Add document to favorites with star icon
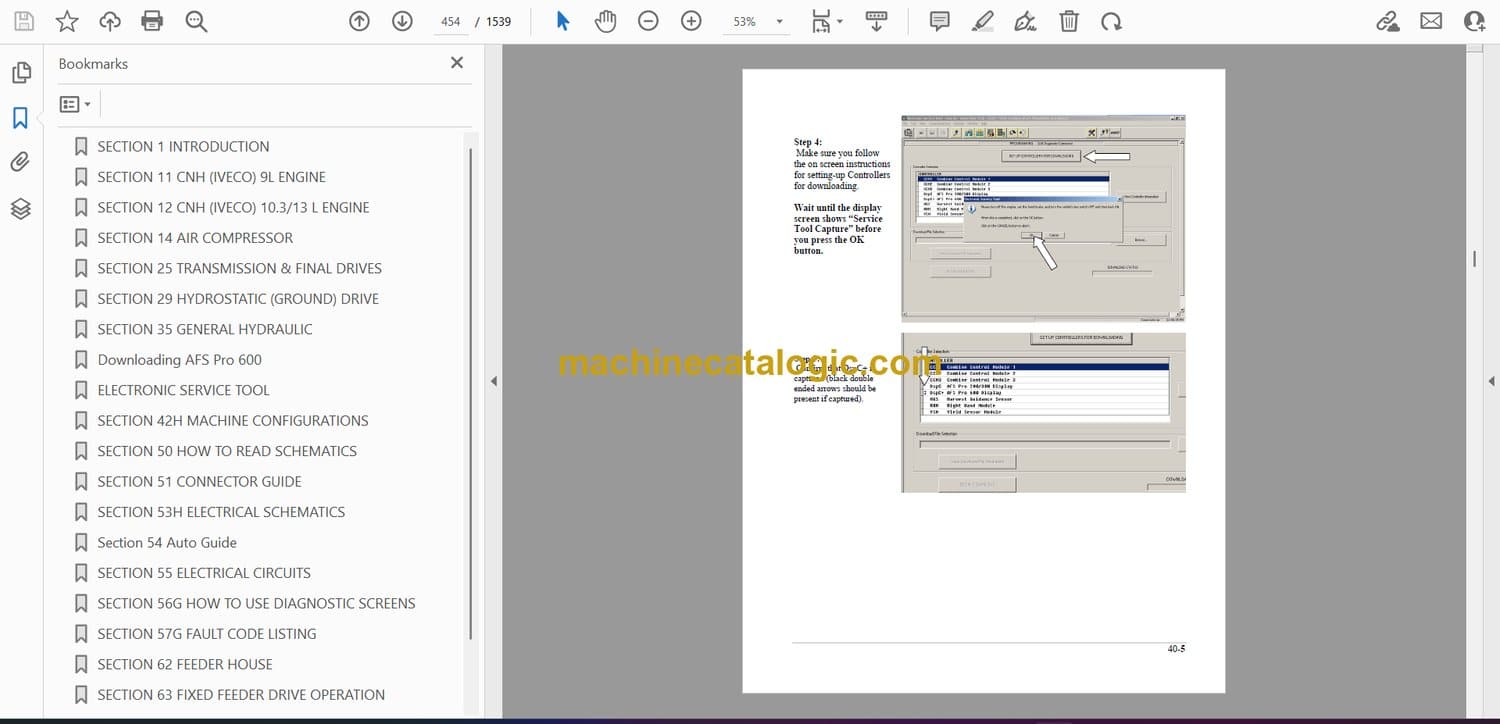 [66, 21]
